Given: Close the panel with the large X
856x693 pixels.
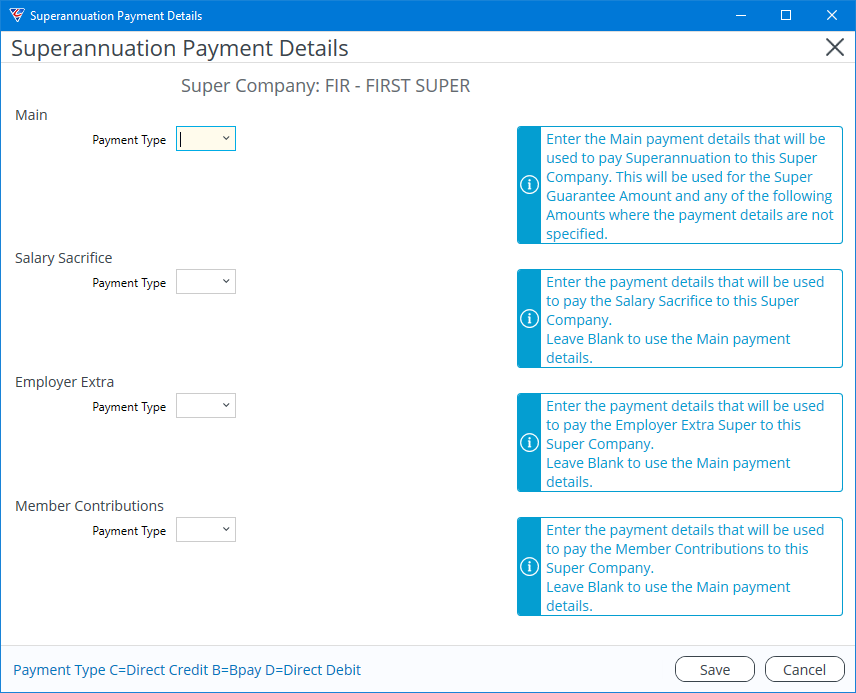Looking at the screenshot, I should point(835,48).
